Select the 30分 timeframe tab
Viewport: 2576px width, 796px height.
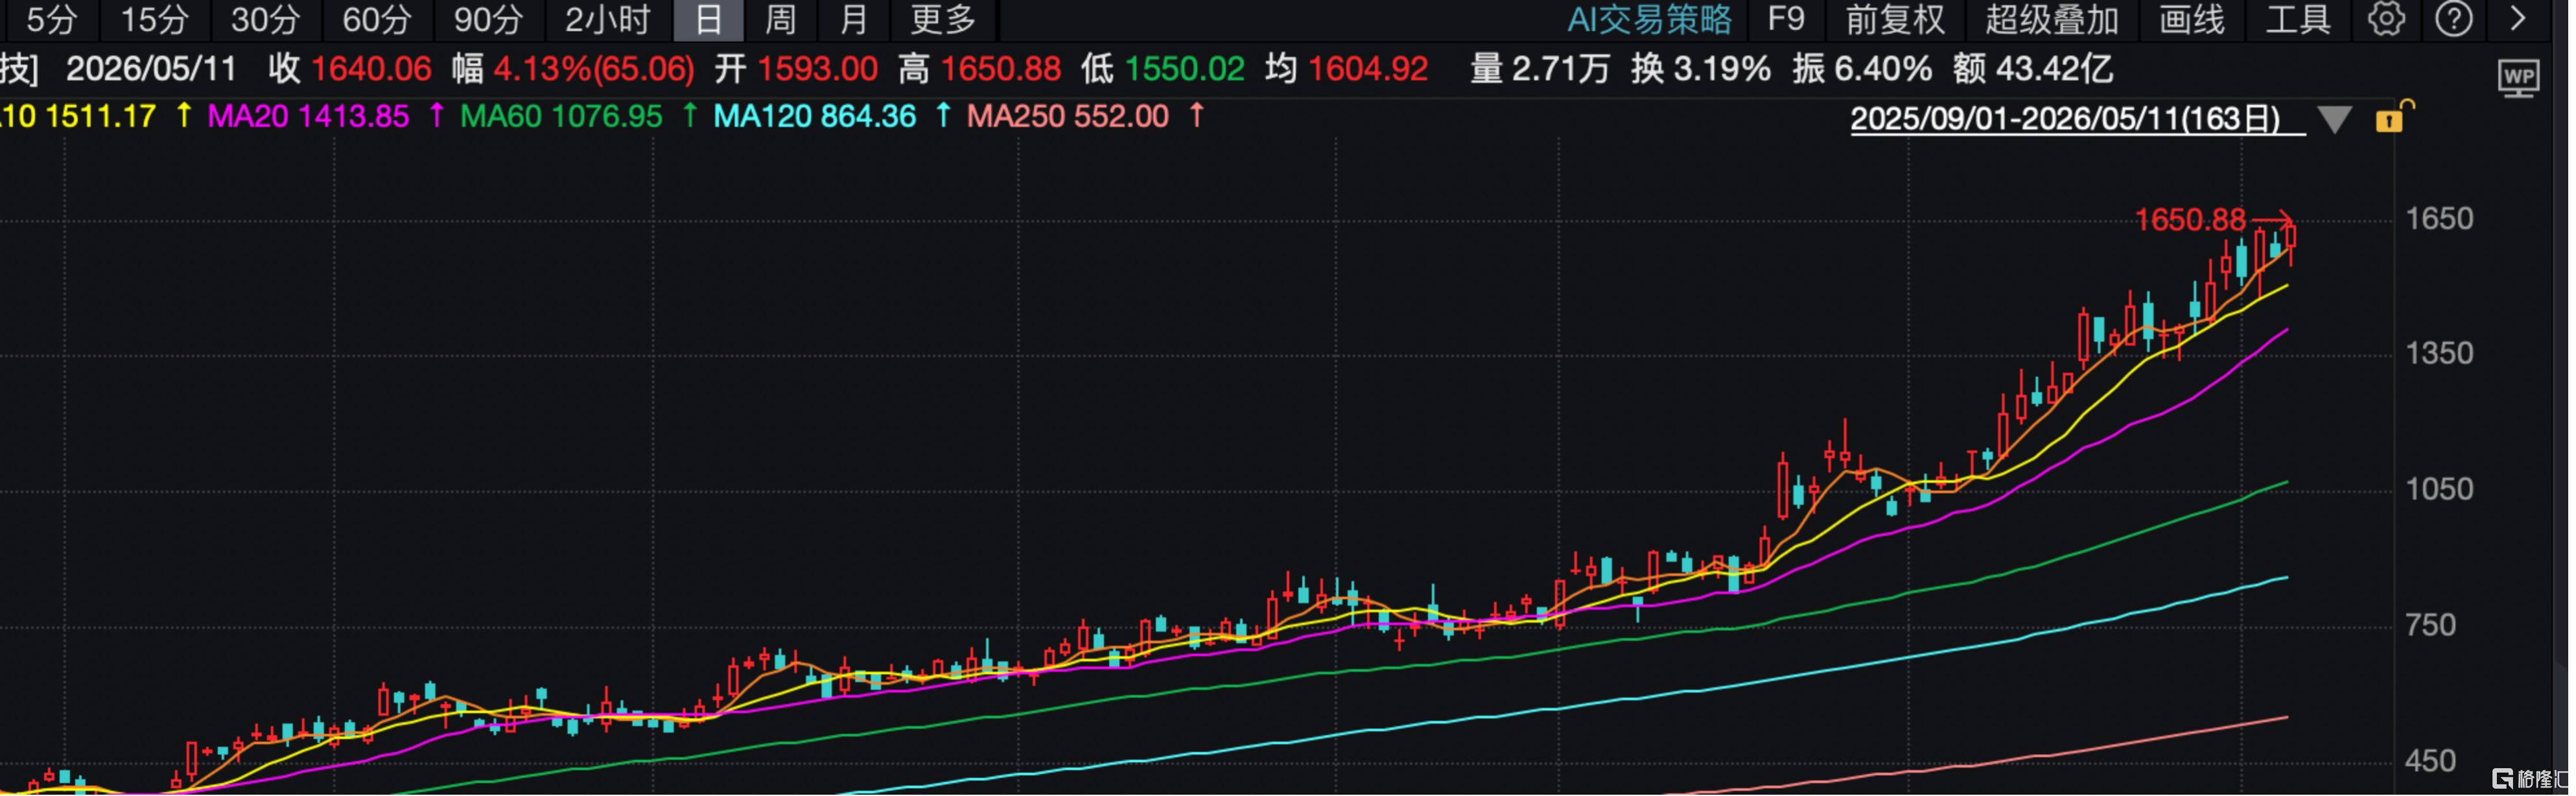coord(266,19)
